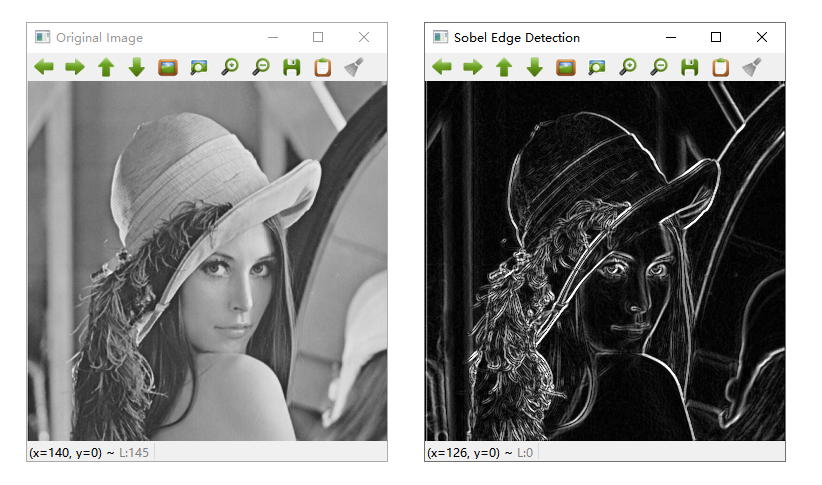This screenshot has height=485, width=822.
Task: Minimize the Original Image window
Action: pos(273,37)
